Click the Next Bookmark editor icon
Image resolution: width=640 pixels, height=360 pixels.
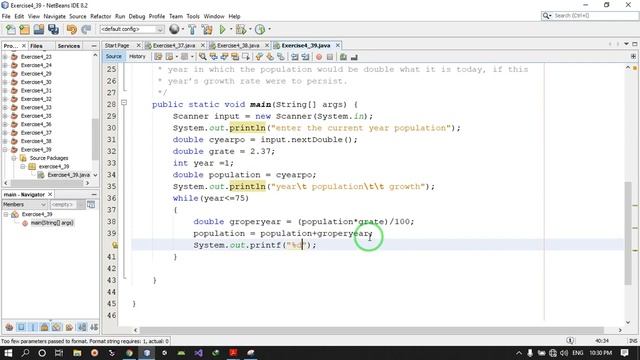point(270,57)
